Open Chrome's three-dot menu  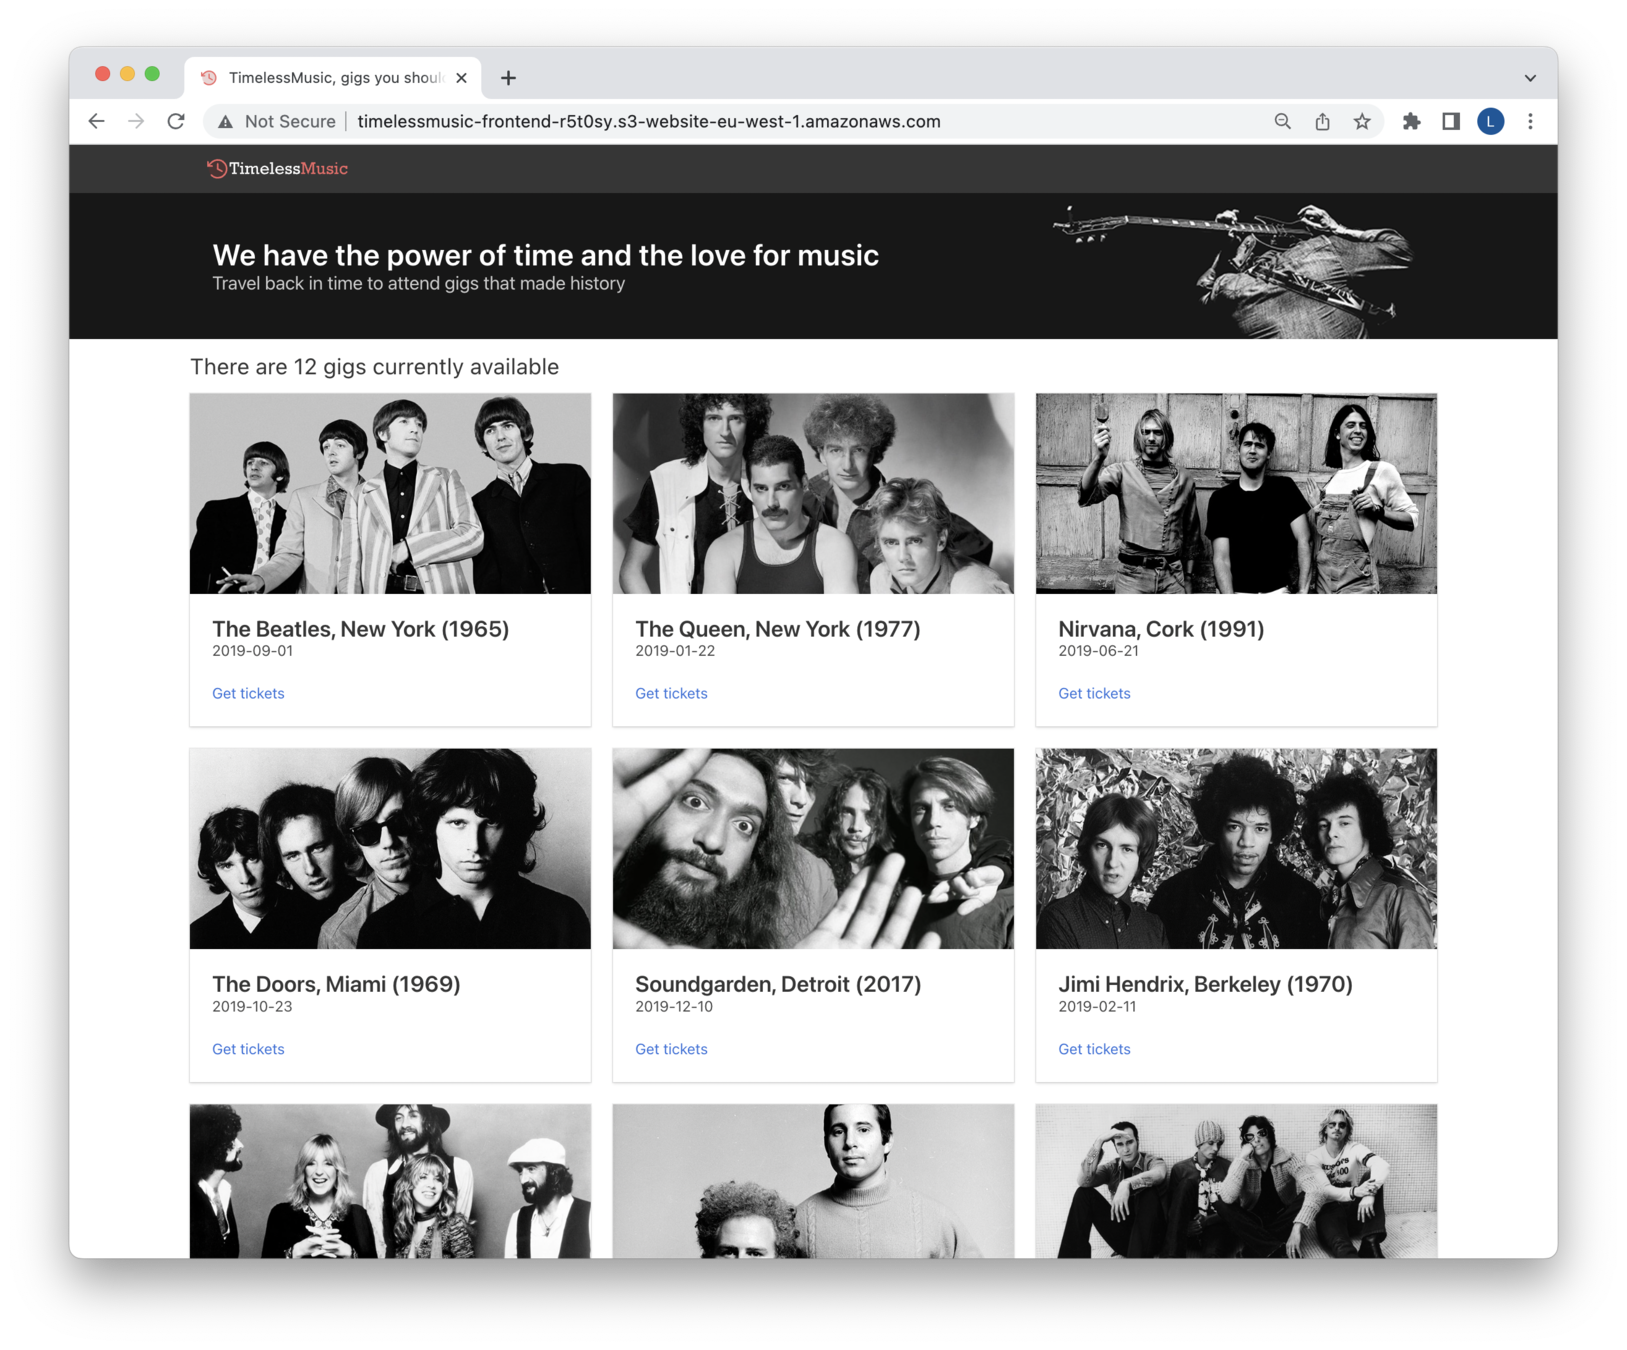point(1530,121)
